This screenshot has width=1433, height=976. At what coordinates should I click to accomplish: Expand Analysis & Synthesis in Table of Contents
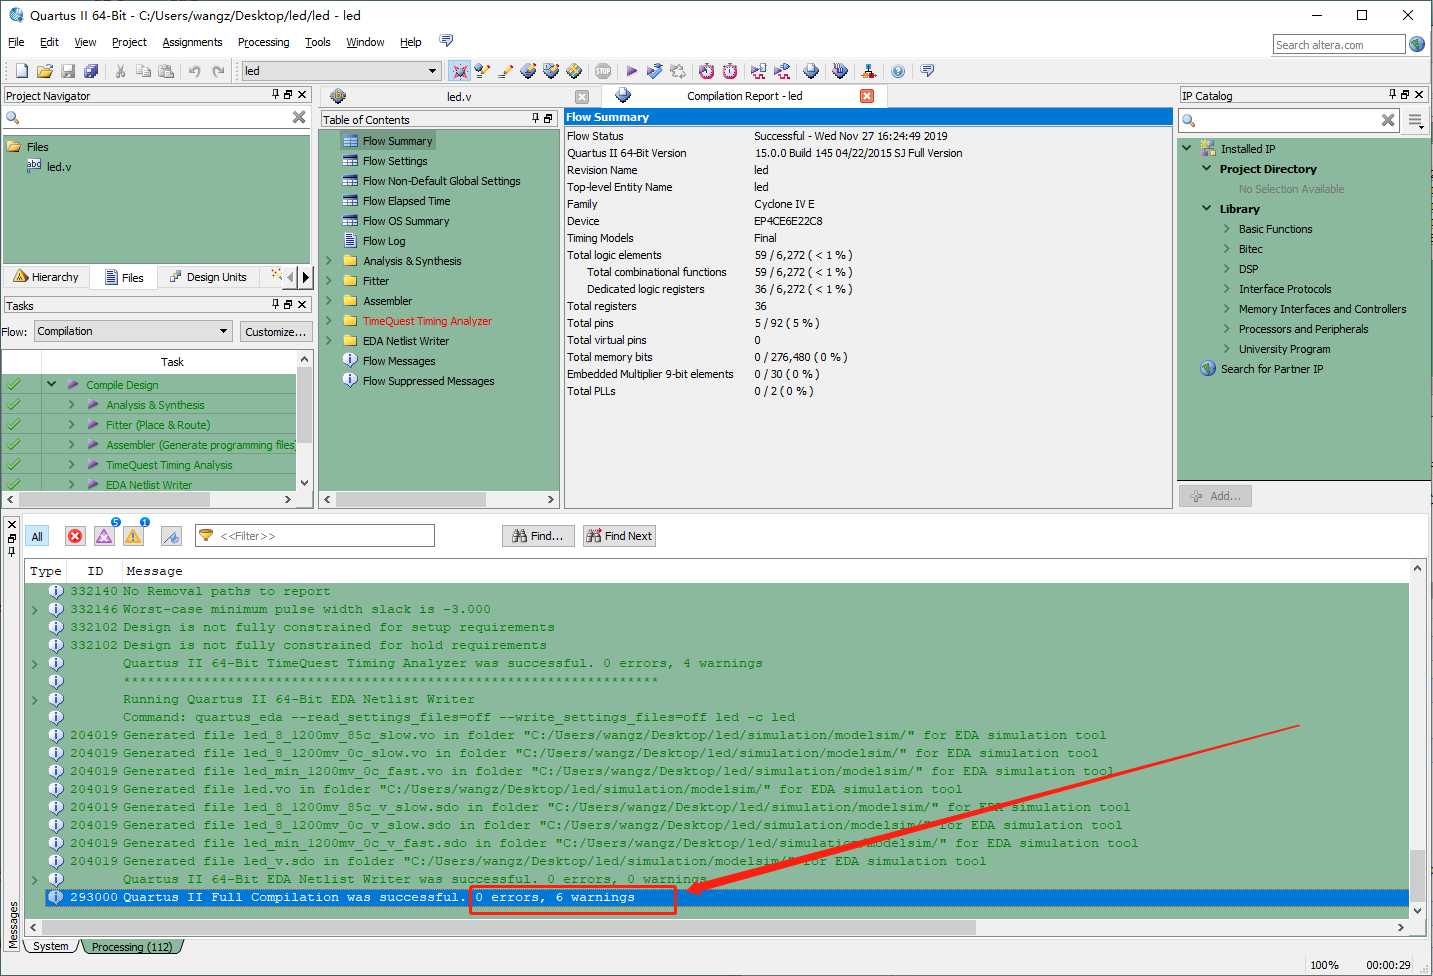[x=329, y=261]
